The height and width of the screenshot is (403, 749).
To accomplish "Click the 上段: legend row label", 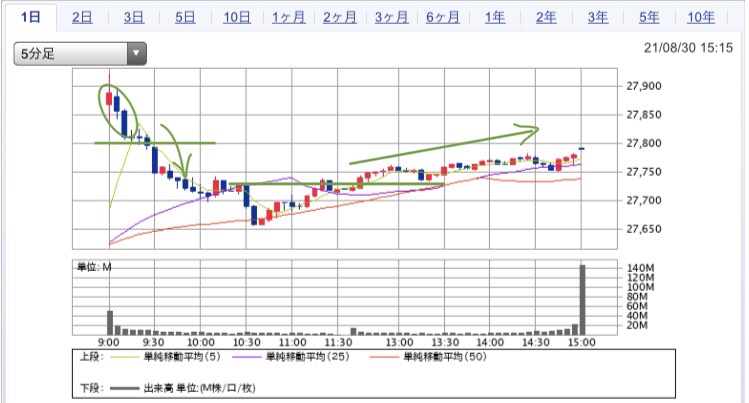I will (91, 357).
